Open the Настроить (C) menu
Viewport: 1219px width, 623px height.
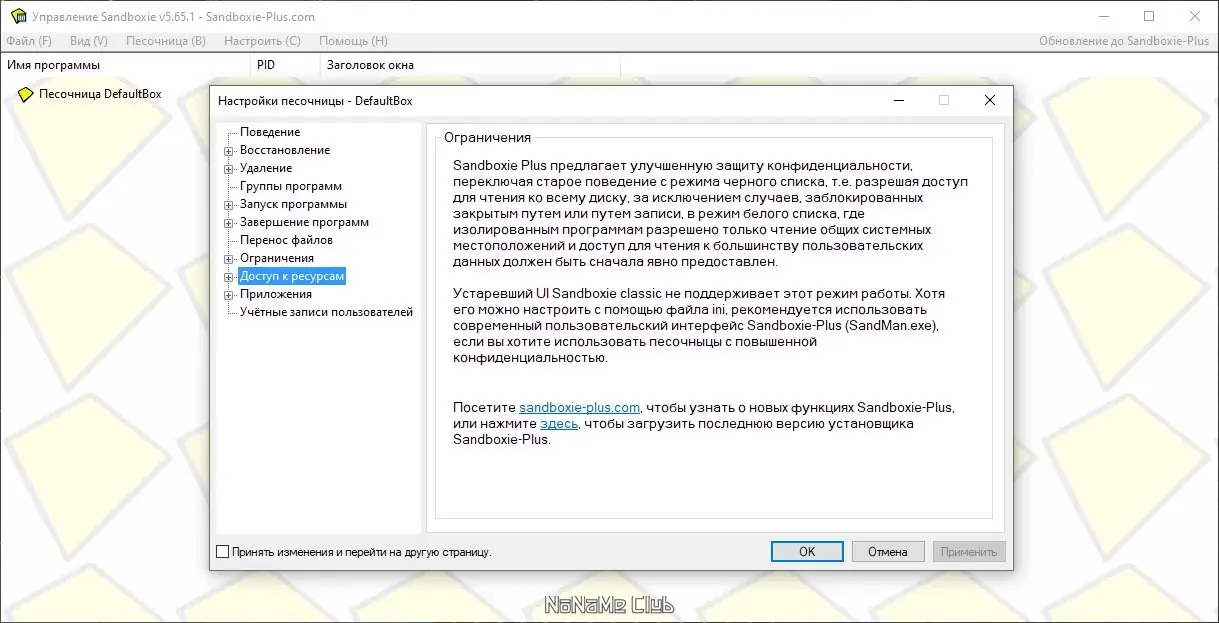pos(262,41)
